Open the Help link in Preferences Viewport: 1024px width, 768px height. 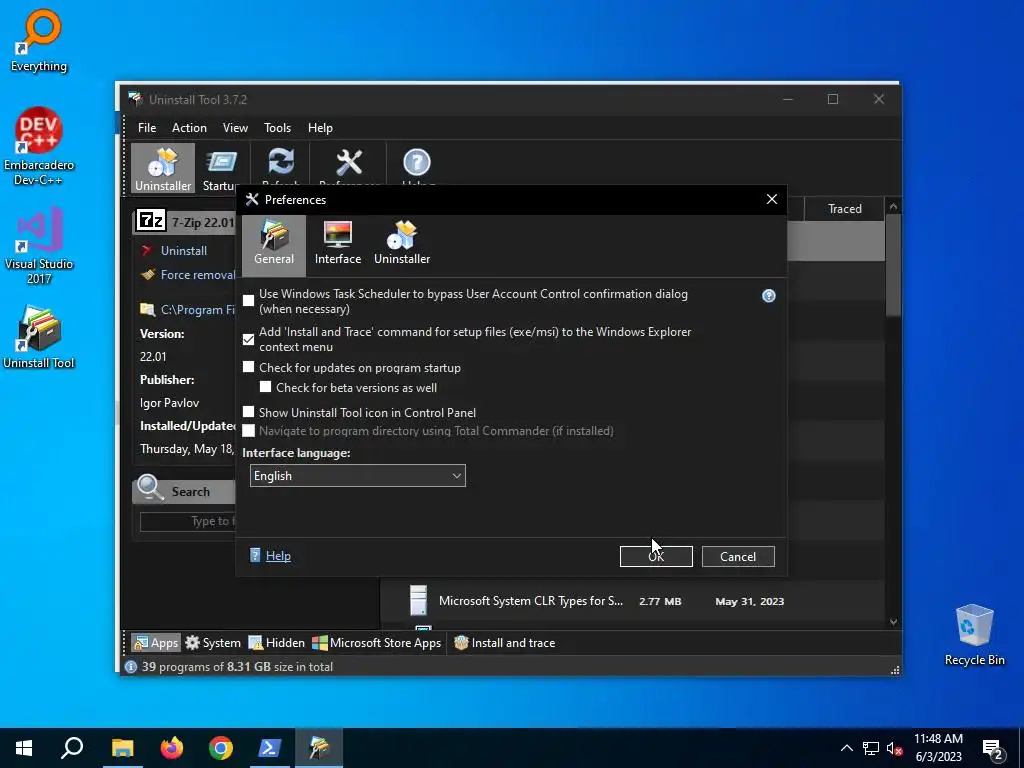point(278,556)
